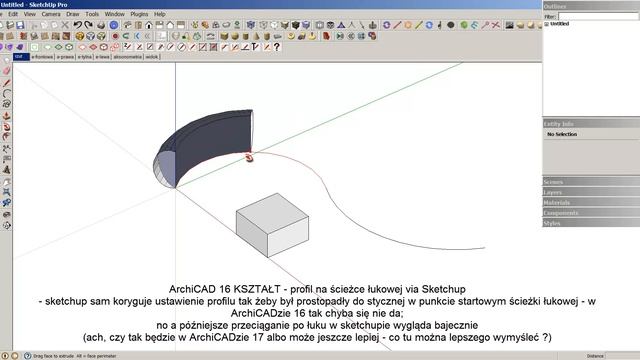Click the gray box in the viewport

tap(272, 225)
